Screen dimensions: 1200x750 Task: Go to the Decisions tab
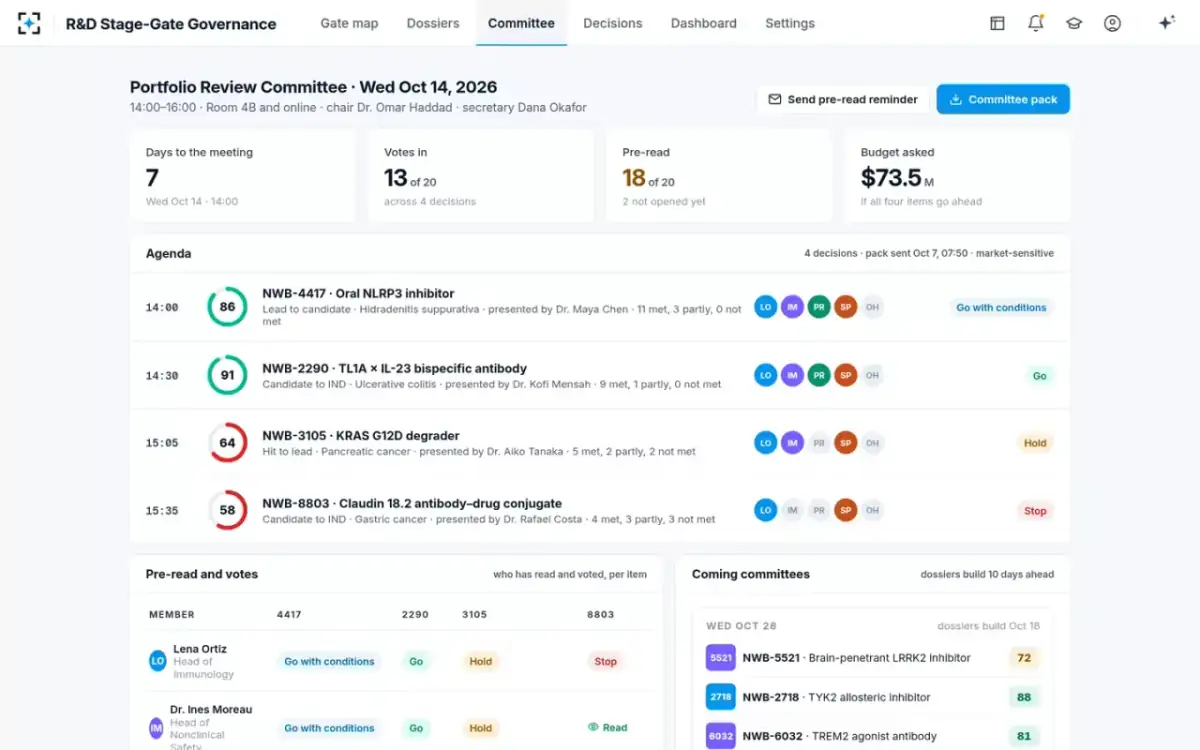click(613, 23)
